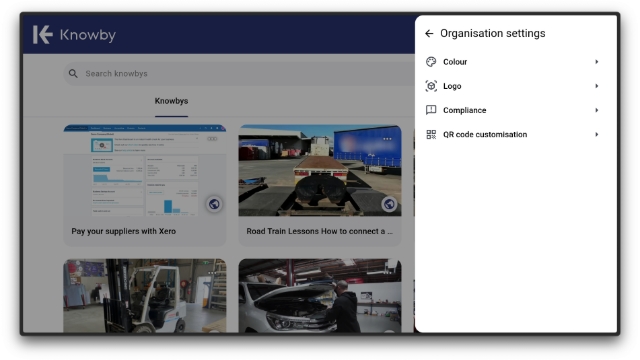Click 'Road Train Lessons How to connect' title

(x=319, y=231)
